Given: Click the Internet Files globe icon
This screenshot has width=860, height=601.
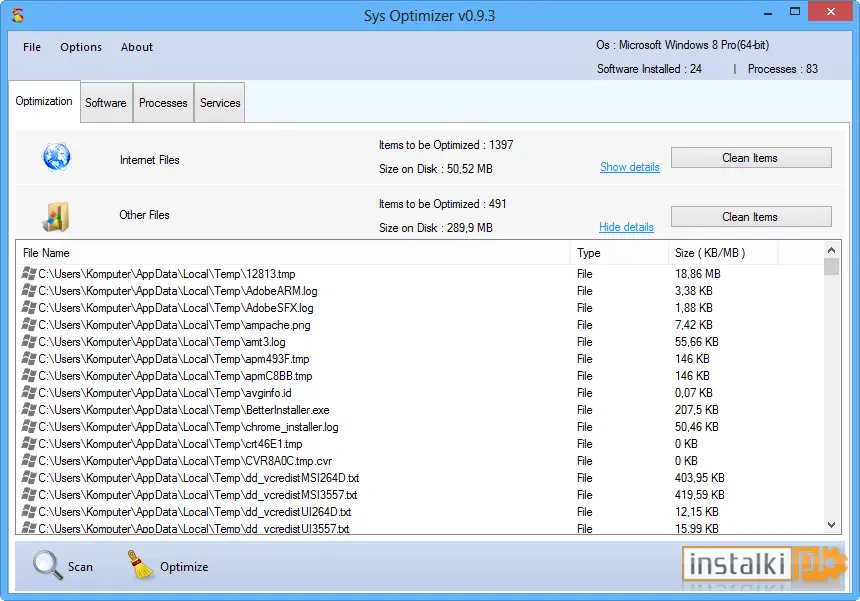Looking at the screenshot, I should pyautogui.click(x=56, y=157).
